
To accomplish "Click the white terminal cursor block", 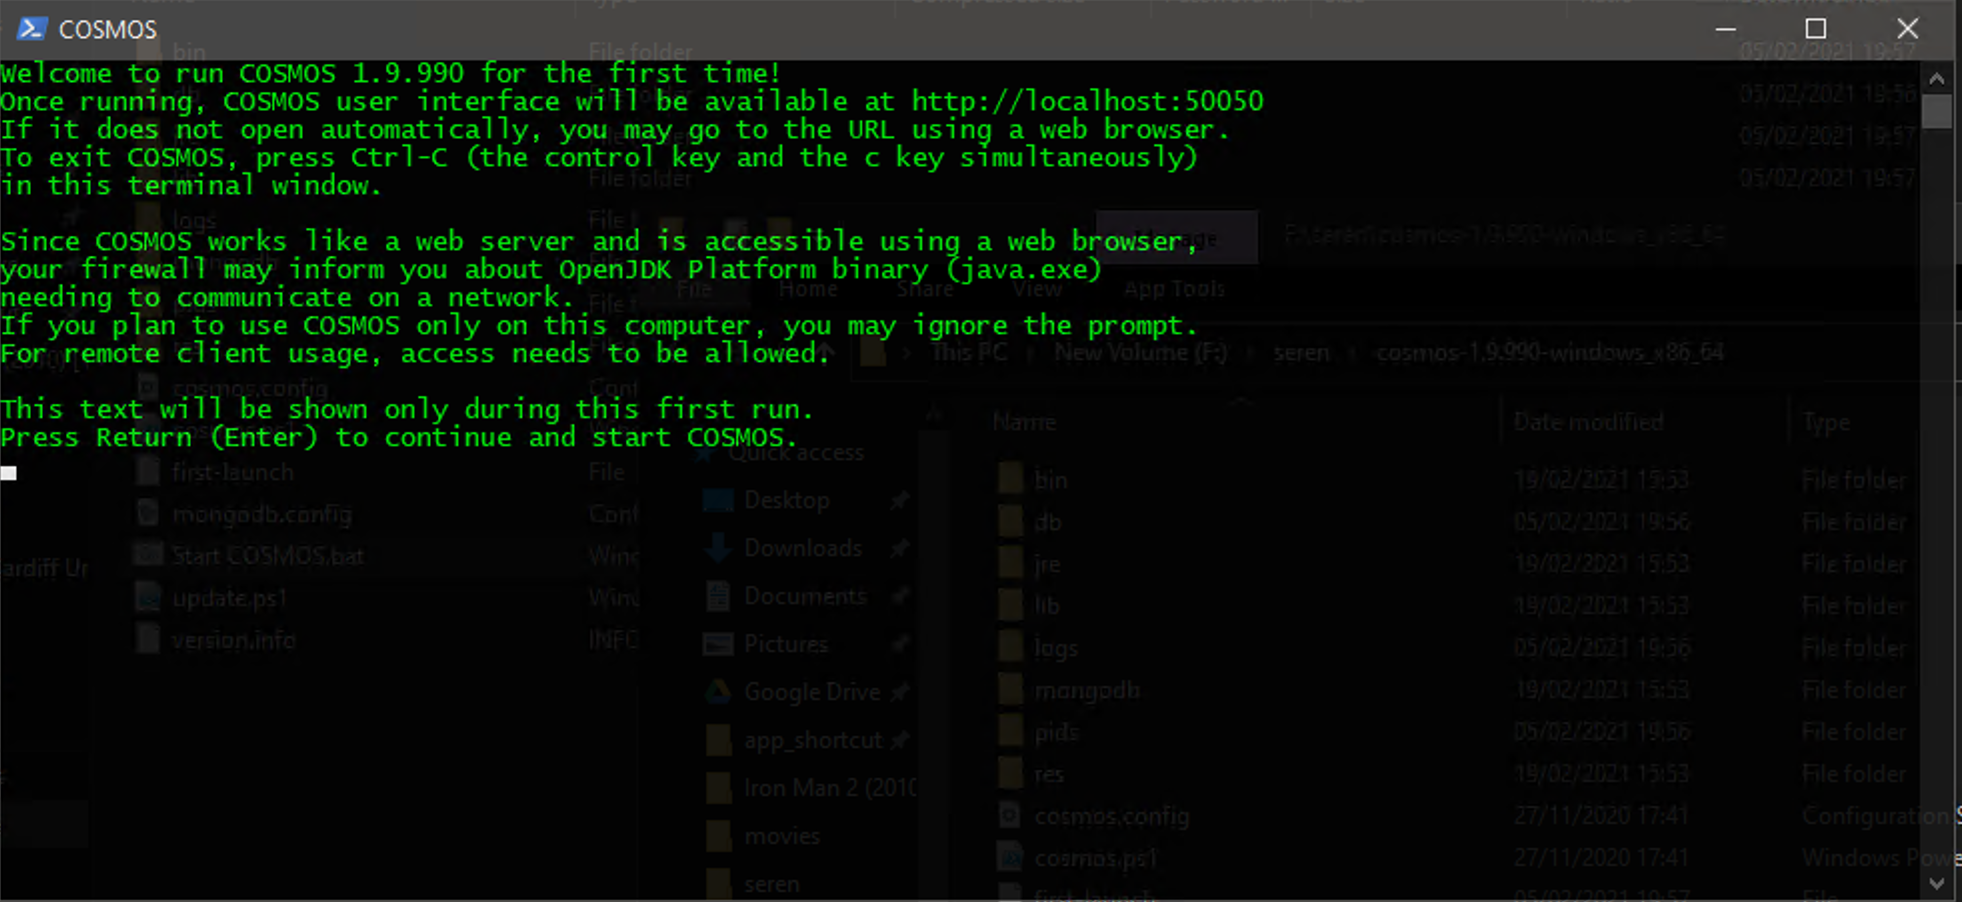I will coord(9,473).
